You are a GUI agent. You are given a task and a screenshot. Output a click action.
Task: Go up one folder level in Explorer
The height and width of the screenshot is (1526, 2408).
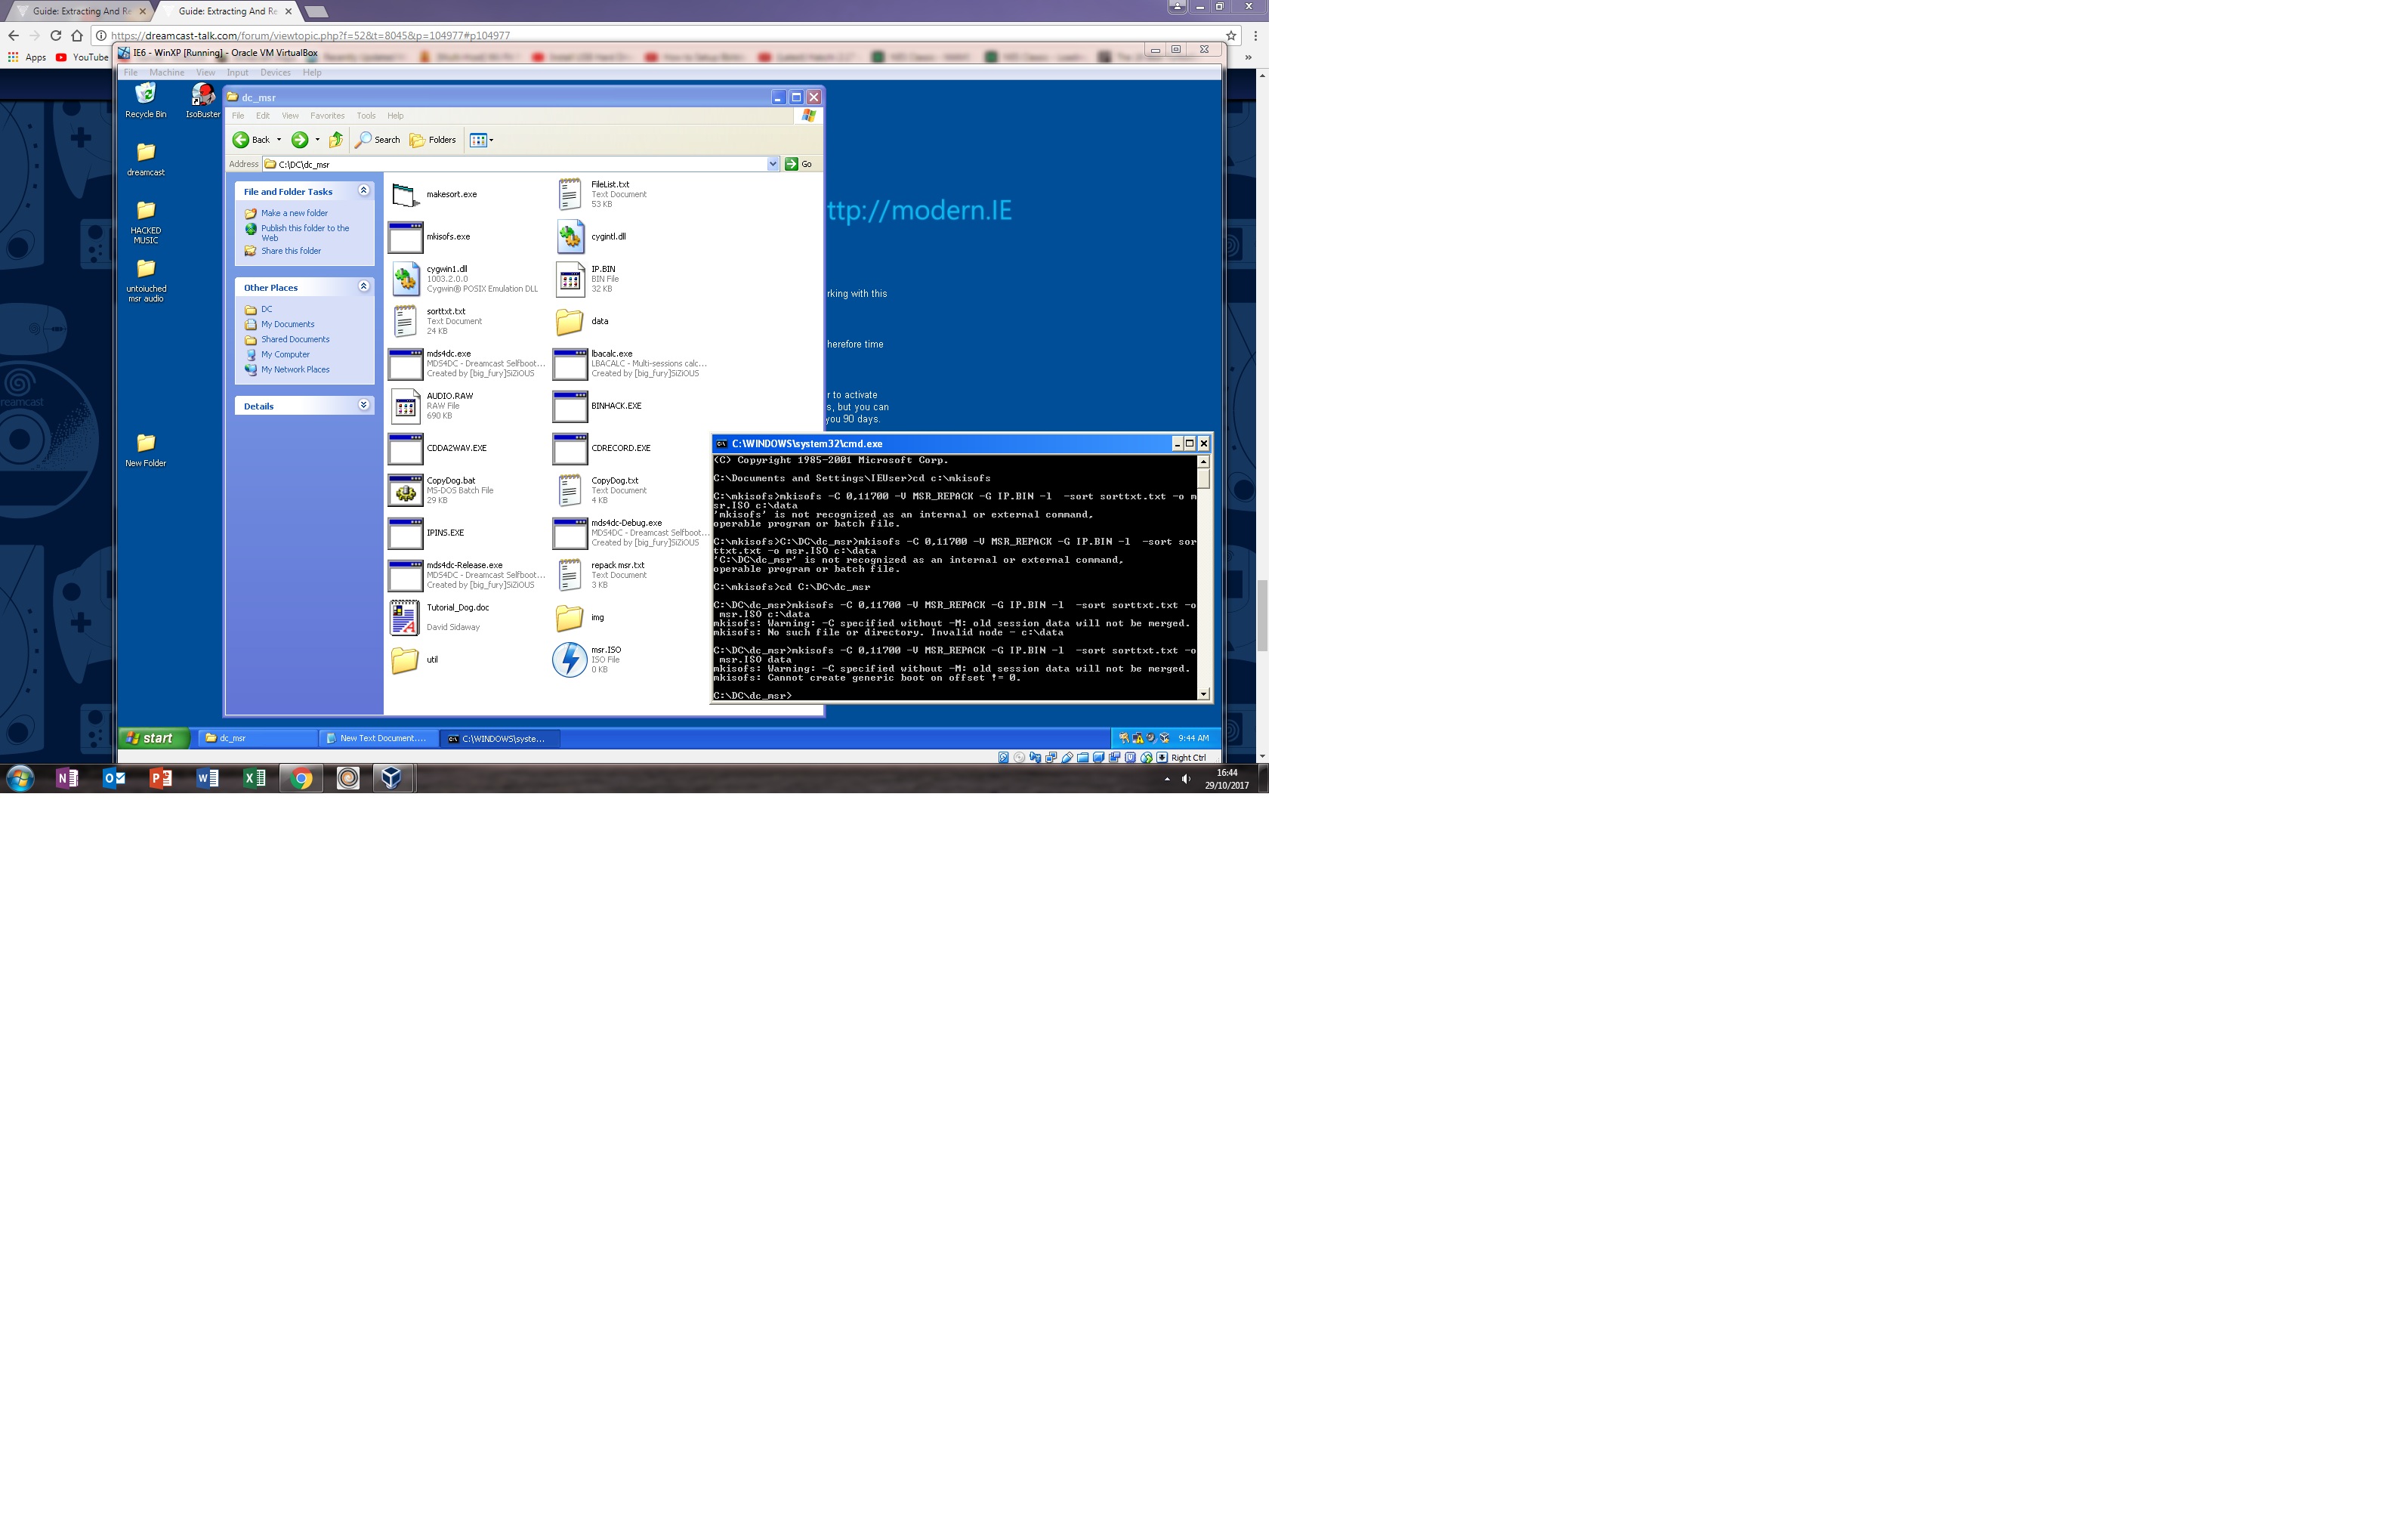pyautogui.click(x=336, y=140)
